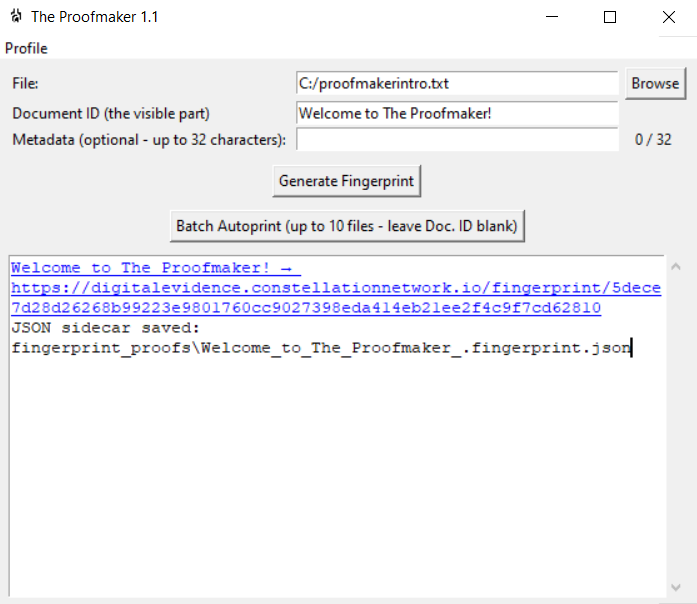Click the 'File:' label

click(25, 83)
